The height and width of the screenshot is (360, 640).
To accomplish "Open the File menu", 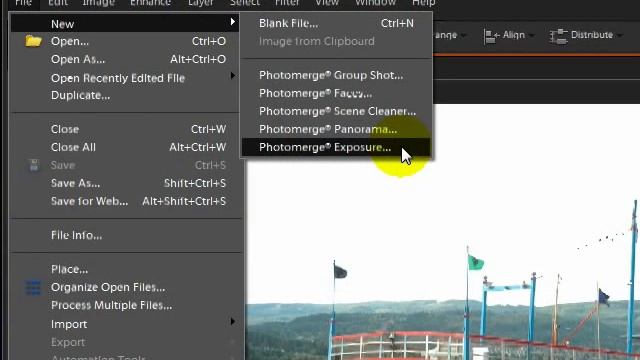I will coord(23,3).
